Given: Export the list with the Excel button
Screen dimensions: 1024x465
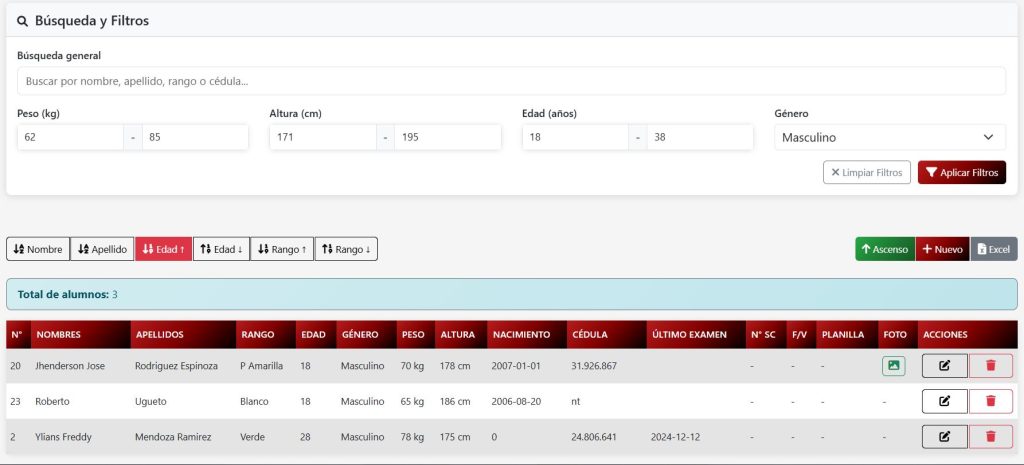Looking at the screenshot, I should (x=993, y=249).
